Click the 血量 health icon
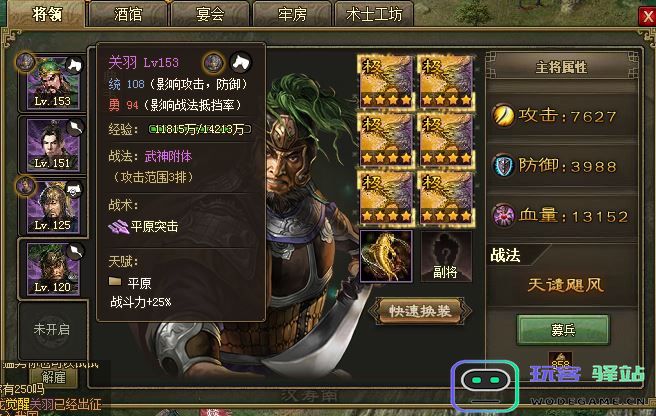Image resolution: width=656 pixels, height=416 pixels. tap(503, 215)
